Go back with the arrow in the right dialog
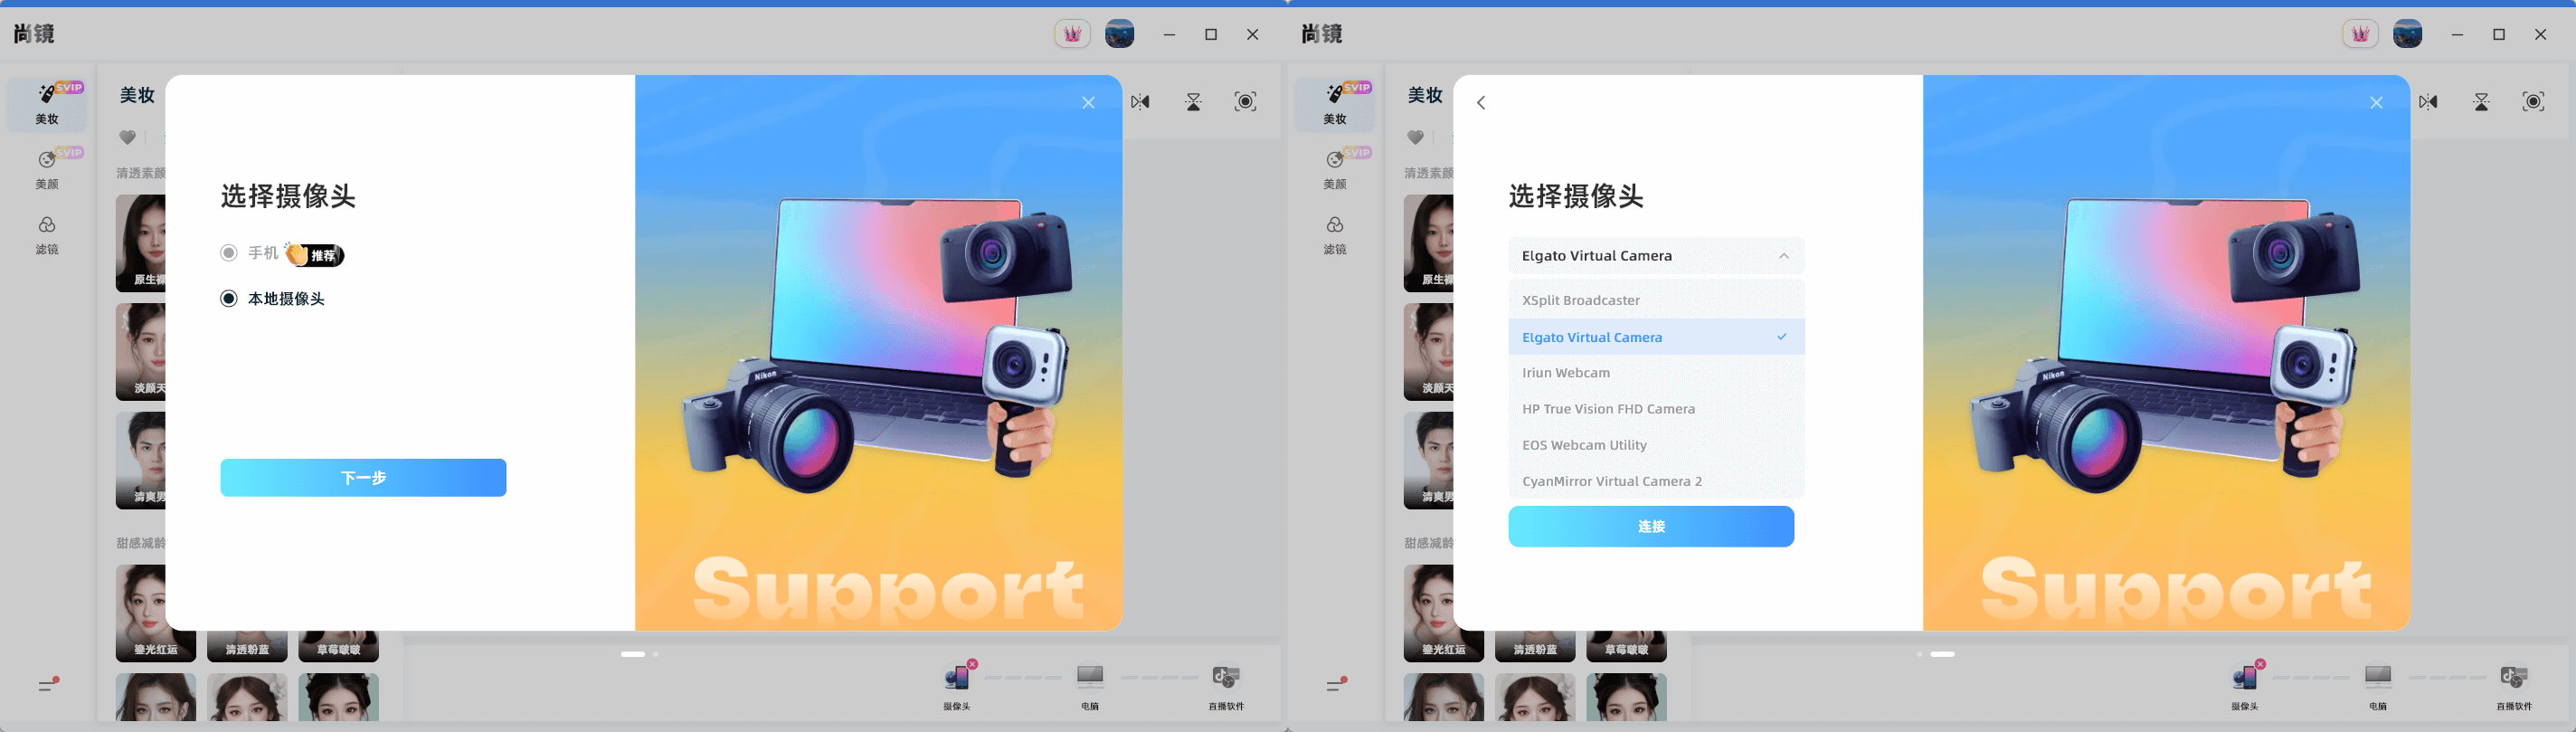Viewport: 2576px width, 732px height. pos(1482,103)
